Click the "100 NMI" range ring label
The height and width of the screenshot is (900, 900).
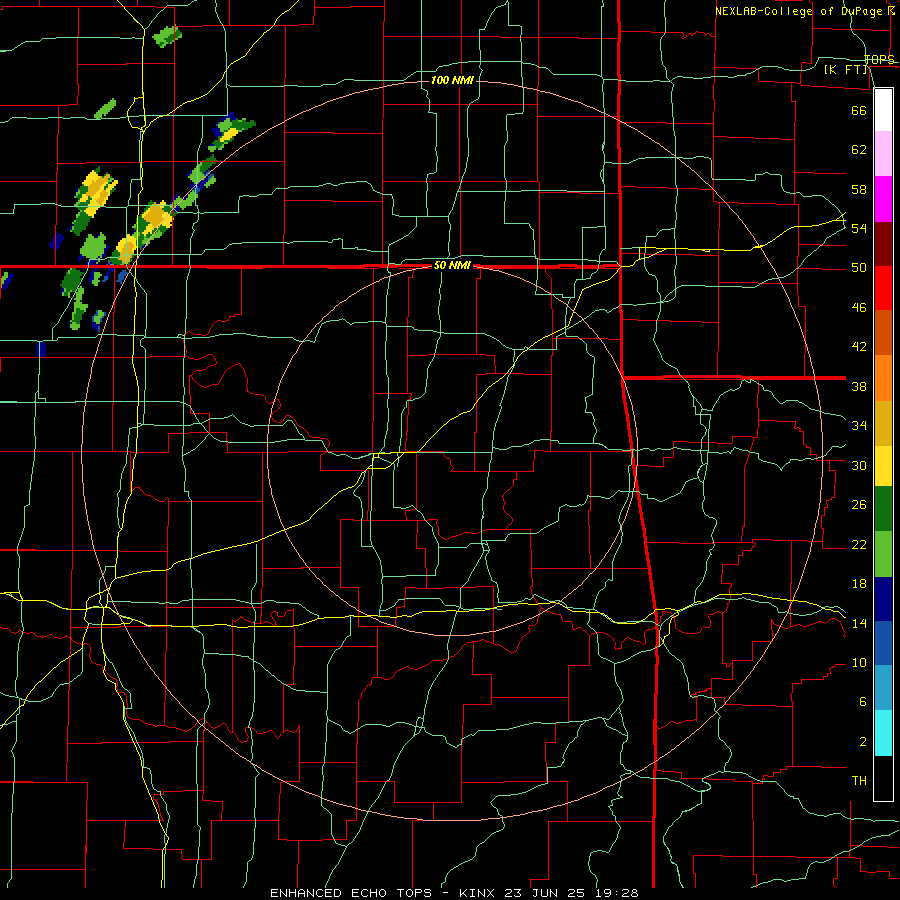452,80
